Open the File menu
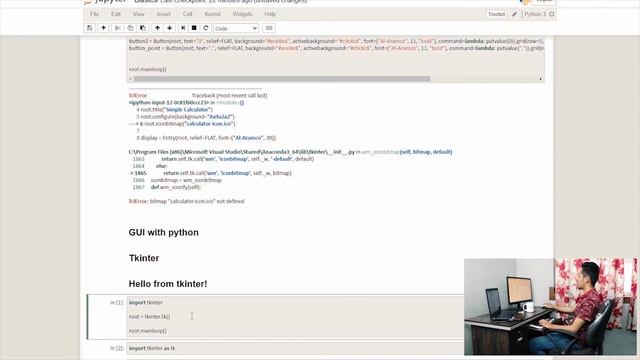Viewport: 640px width, 360px height. tap(94, 14)
